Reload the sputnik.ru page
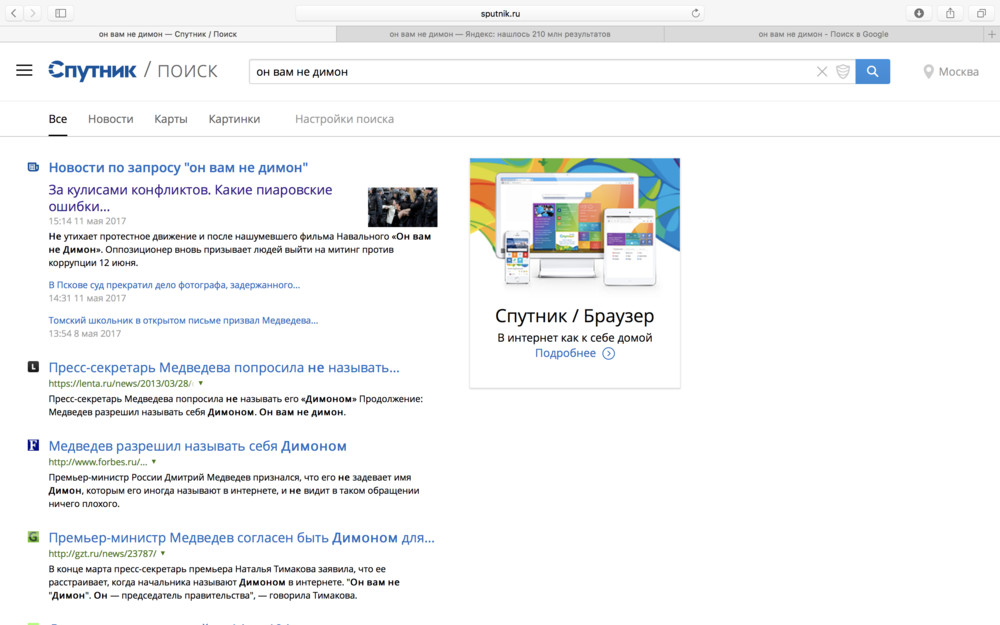Screen dimensions: 1000x625 (695, 13)
